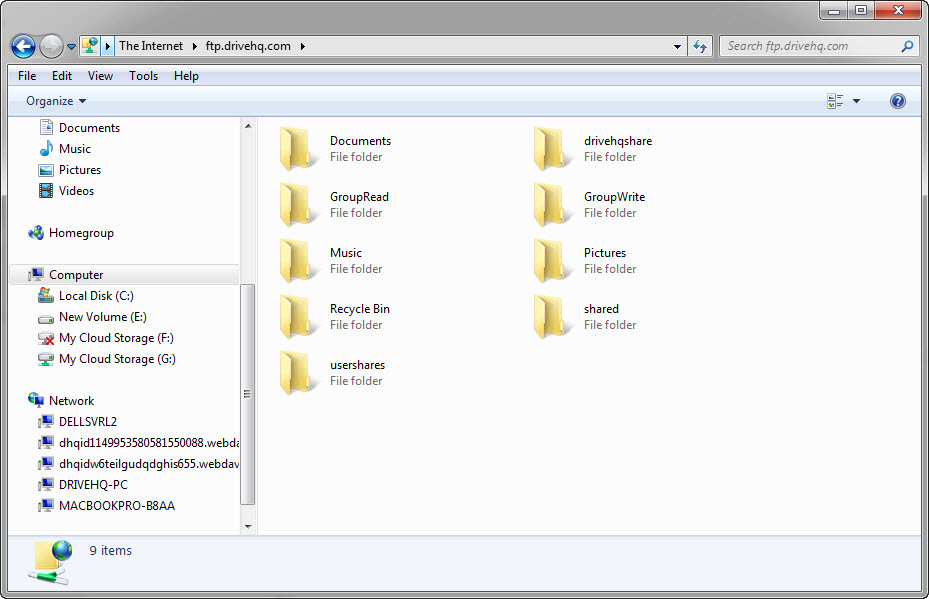Click the Homegroup icon in sidebar

(36, 233)
